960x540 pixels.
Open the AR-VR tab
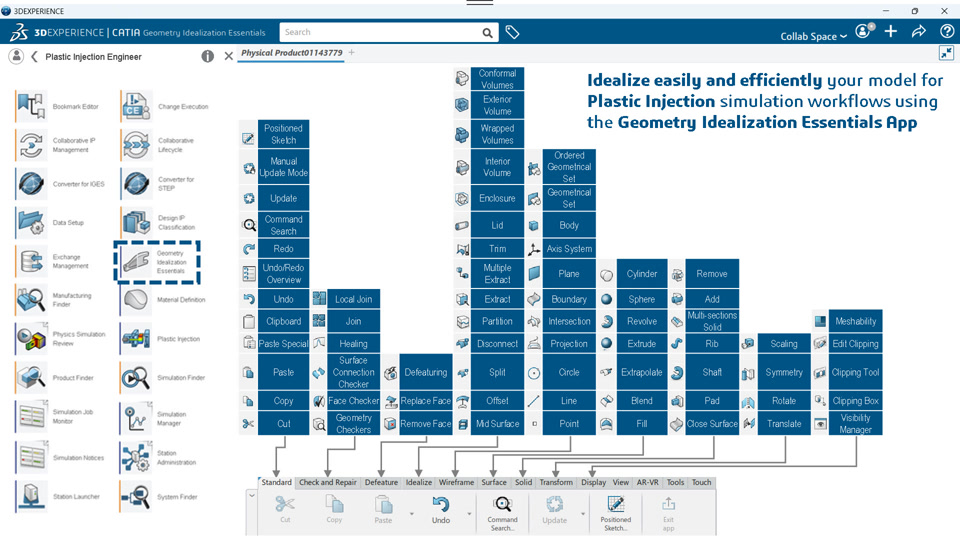[647, 482]
